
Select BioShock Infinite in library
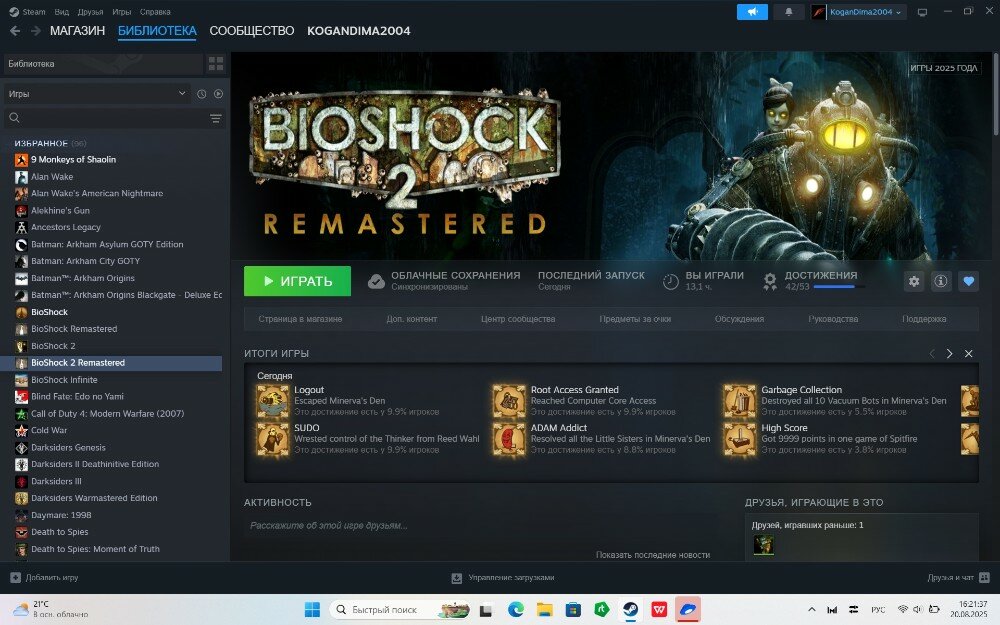pyautogui.click(x=64, y=379)
